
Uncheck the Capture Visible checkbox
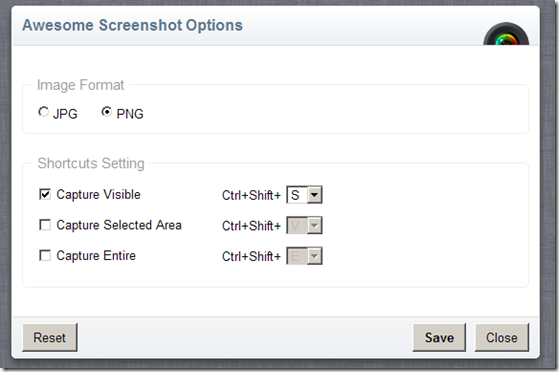45,194
